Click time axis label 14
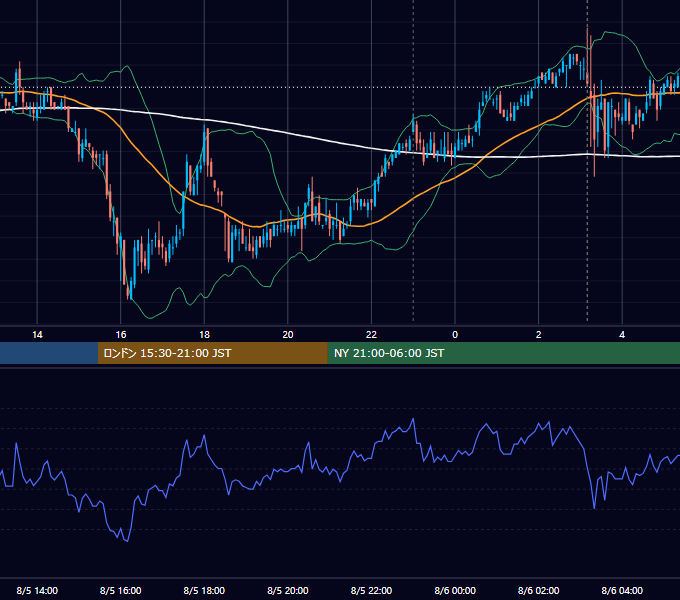 (37, 334)
